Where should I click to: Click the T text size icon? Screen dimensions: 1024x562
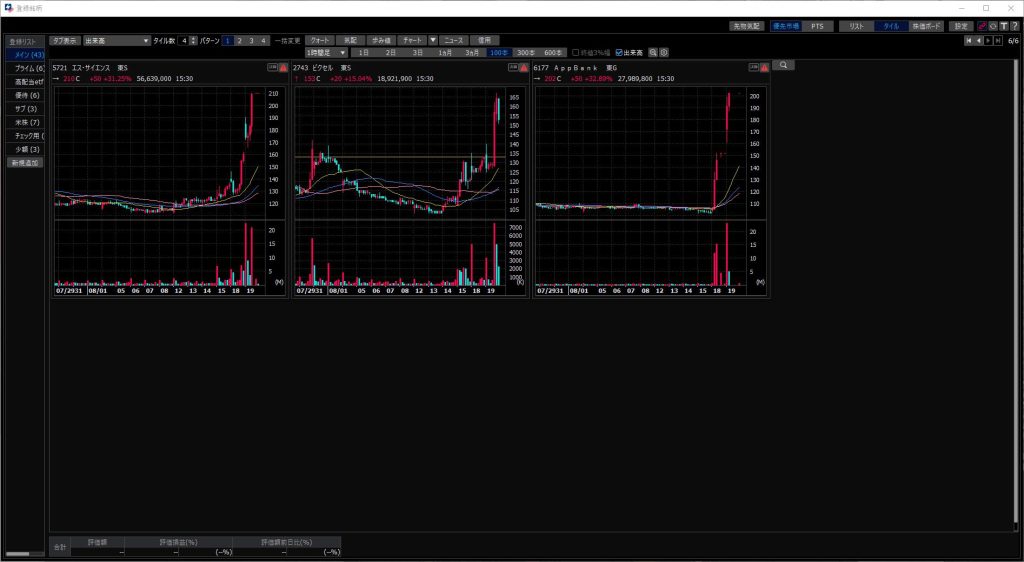[x=1003, y=26]
